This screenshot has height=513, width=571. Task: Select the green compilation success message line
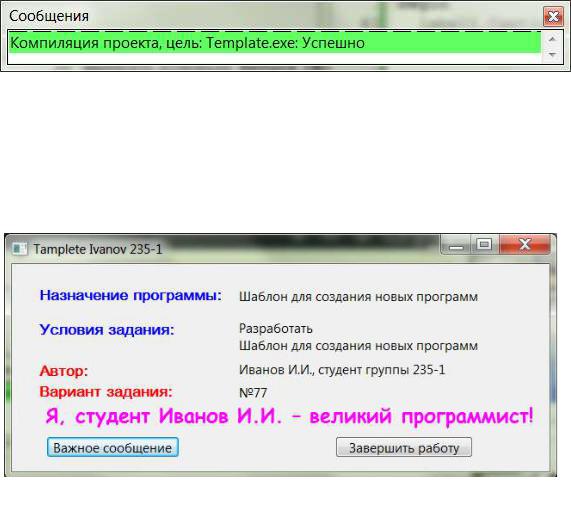(x=275, y=43)
